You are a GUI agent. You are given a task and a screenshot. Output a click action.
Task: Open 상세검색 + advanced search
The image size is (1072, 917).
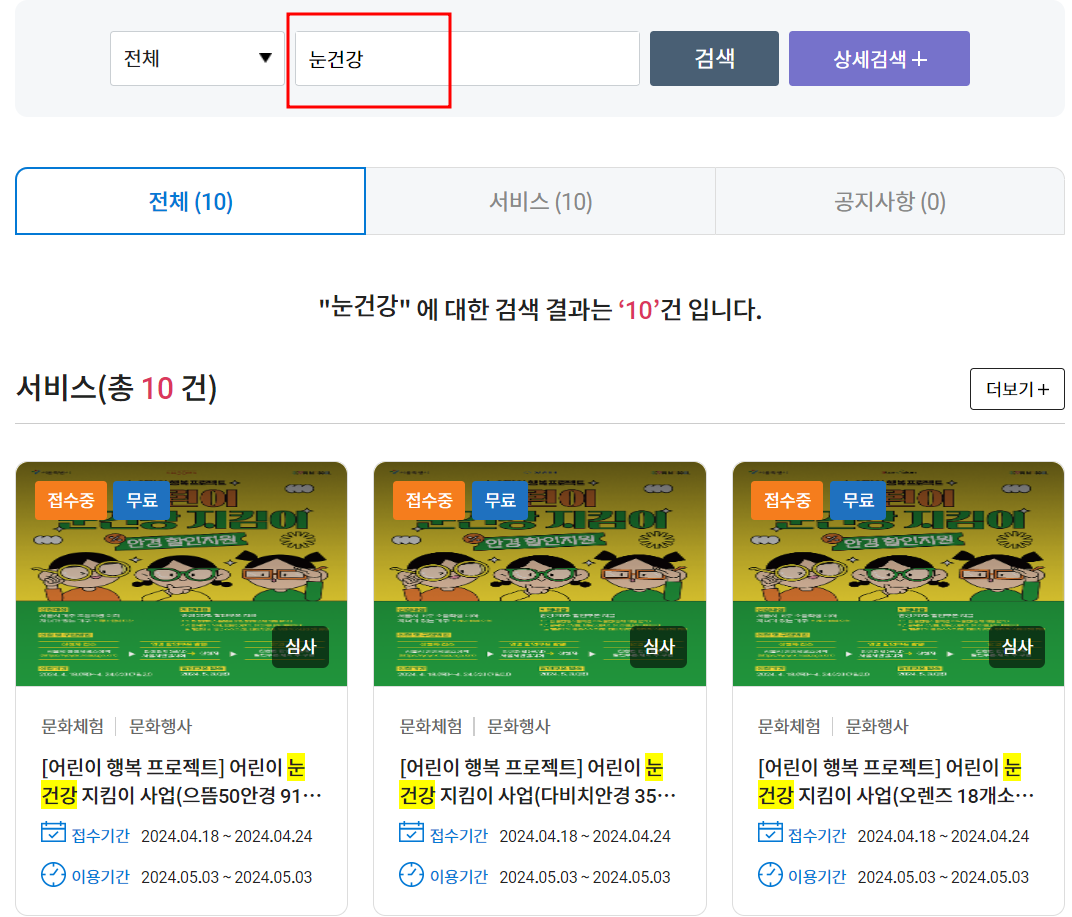tap(879, 58)
